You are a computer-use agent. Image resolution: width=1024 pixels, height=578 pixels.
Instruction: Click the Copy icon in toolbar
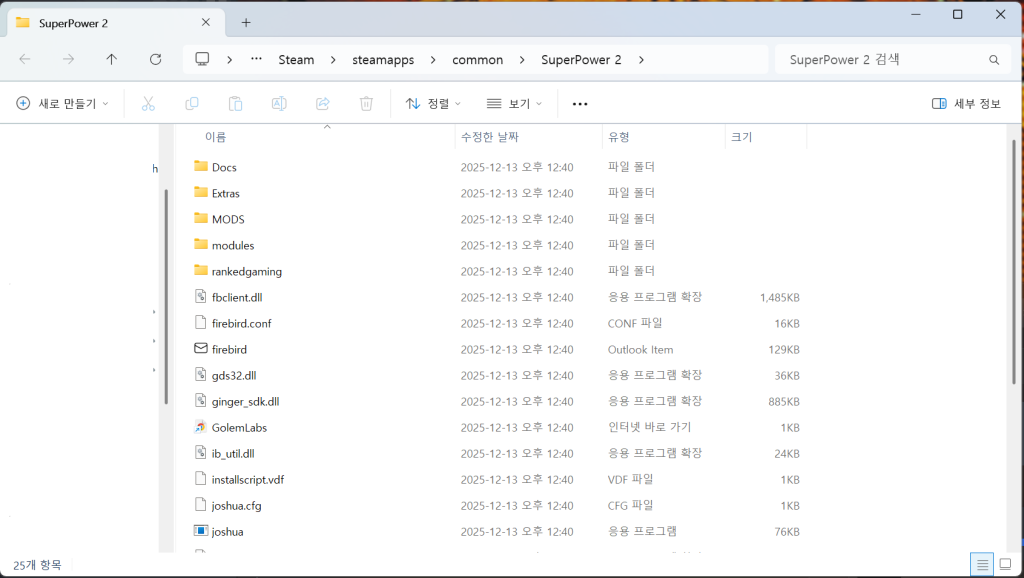pos(192,104)
